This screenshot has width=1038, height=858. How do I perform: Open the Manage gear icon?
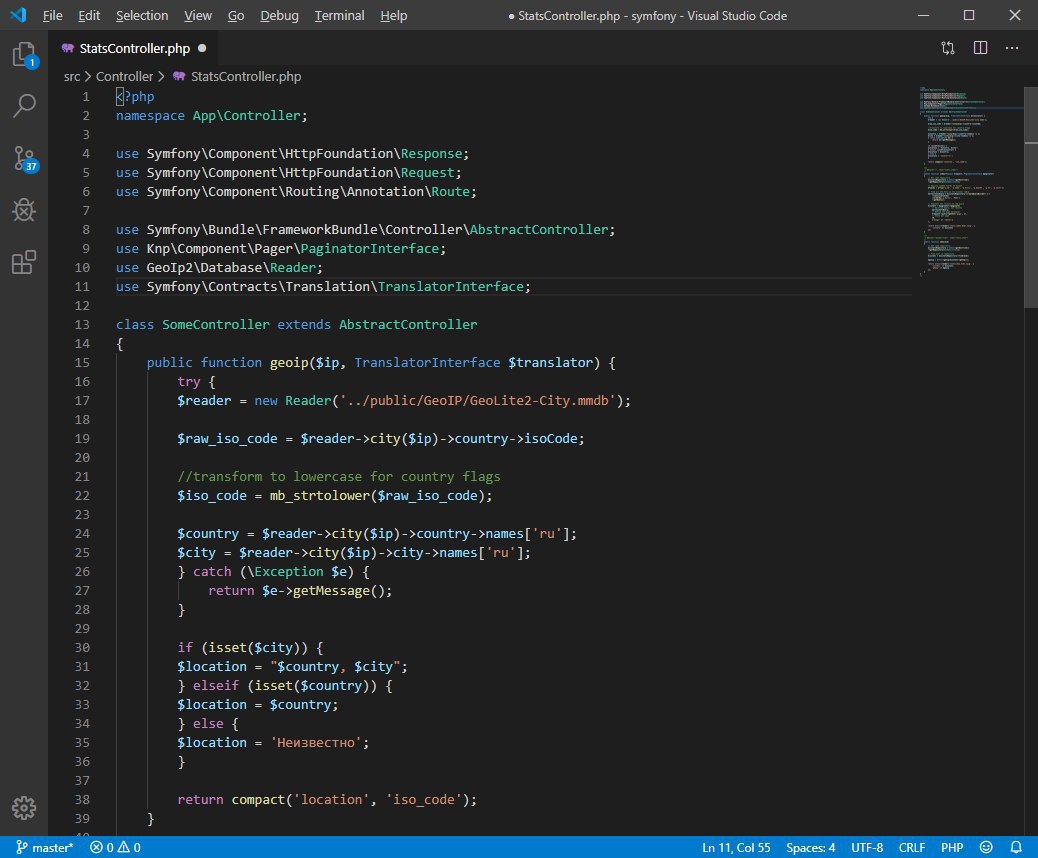click(x=24, y=808)
